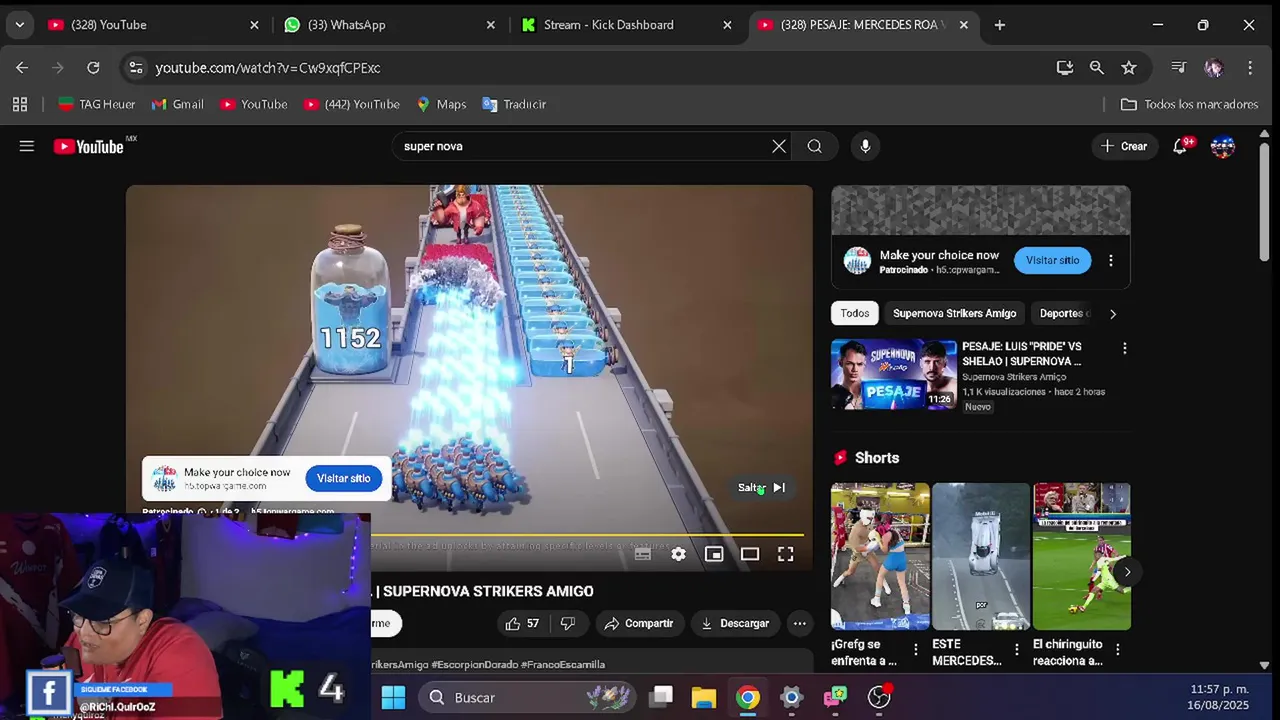Screen dimensions: 1280x720
Task: View site information icon in address bar
Action: click(136, 67)
